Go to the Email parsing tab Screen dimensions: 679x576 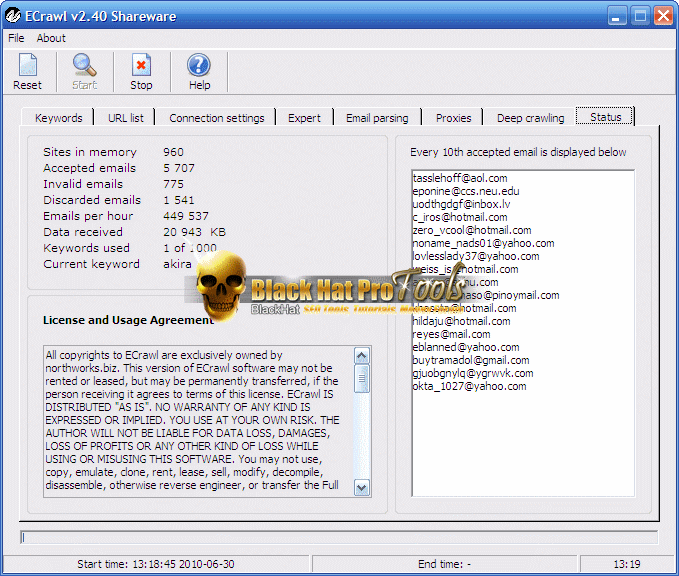point(377,118)
